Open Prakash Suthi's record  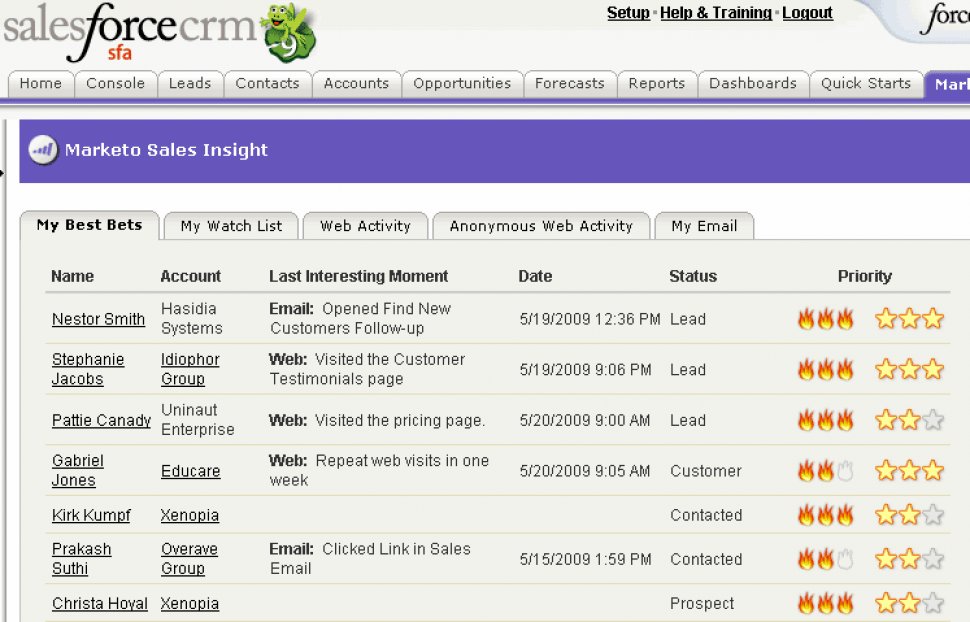[x=82, y=559]
